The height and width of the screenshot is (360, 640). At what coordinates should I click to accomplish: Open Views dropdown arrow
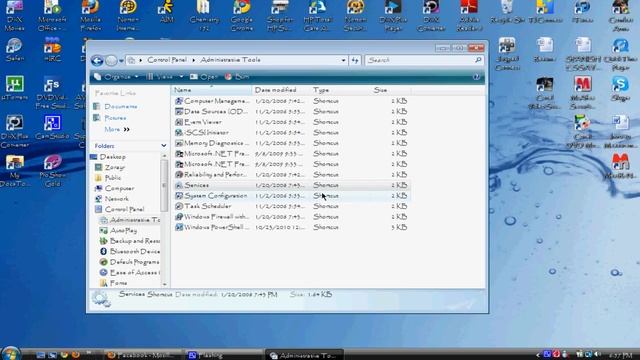pyautogui.click(x=181, y=77)
